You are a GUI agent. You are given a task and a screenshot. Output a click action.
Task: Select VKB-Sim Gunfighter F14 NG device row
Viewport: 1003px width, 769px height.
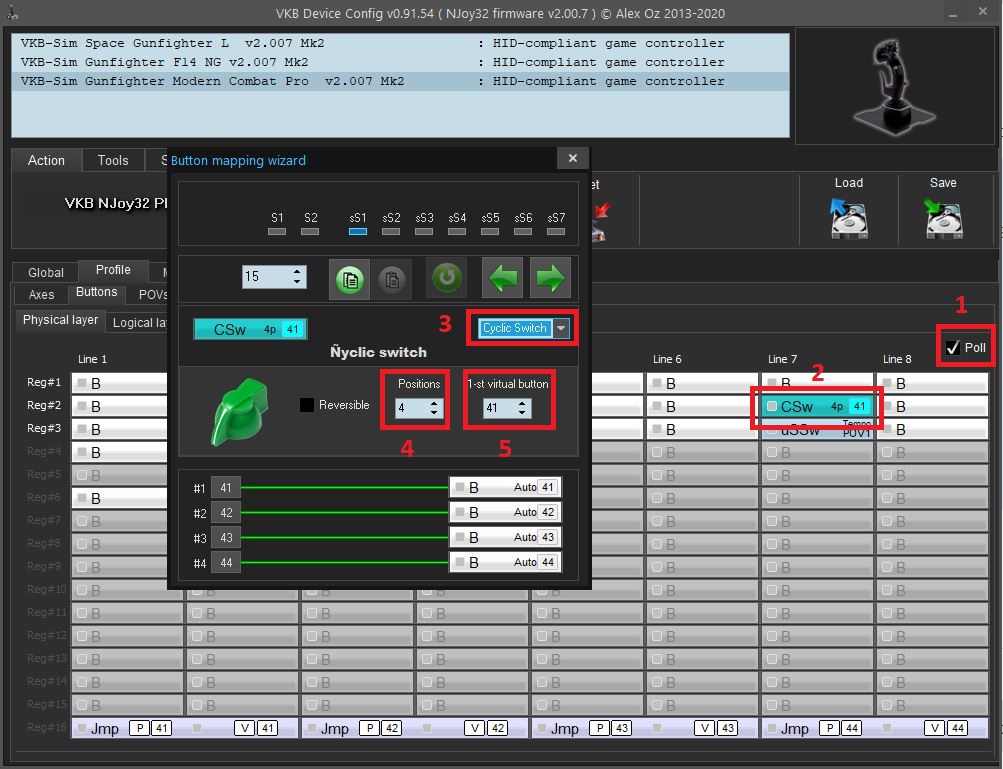[x=400, y=62]
